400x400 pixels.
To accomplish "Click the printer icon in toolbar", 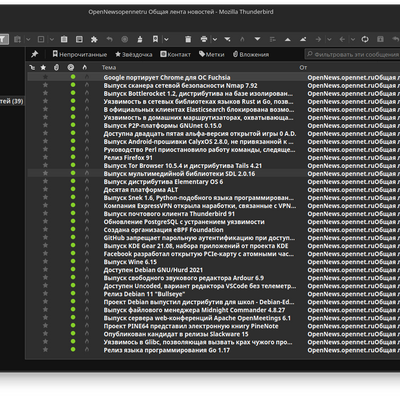I will tap(204, 39).
